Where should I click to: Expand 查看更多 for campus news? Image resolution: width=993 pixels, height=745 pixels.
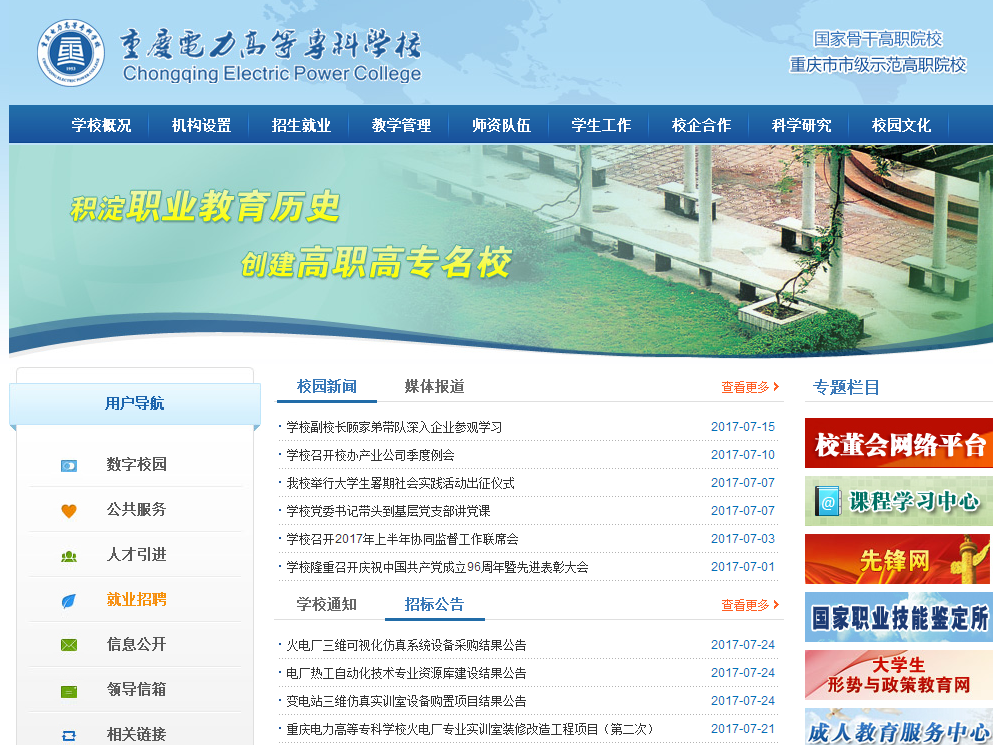pyautogui.click(x=750, y=388)
